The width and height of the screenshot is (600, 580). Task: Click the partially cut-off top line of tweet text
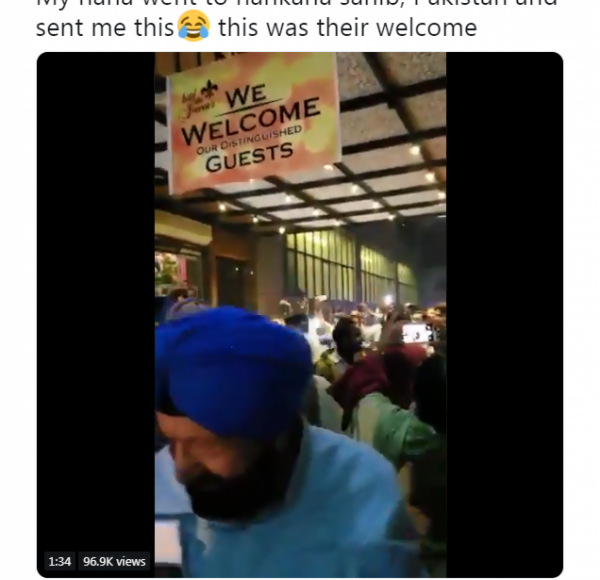tap(297, 3)
